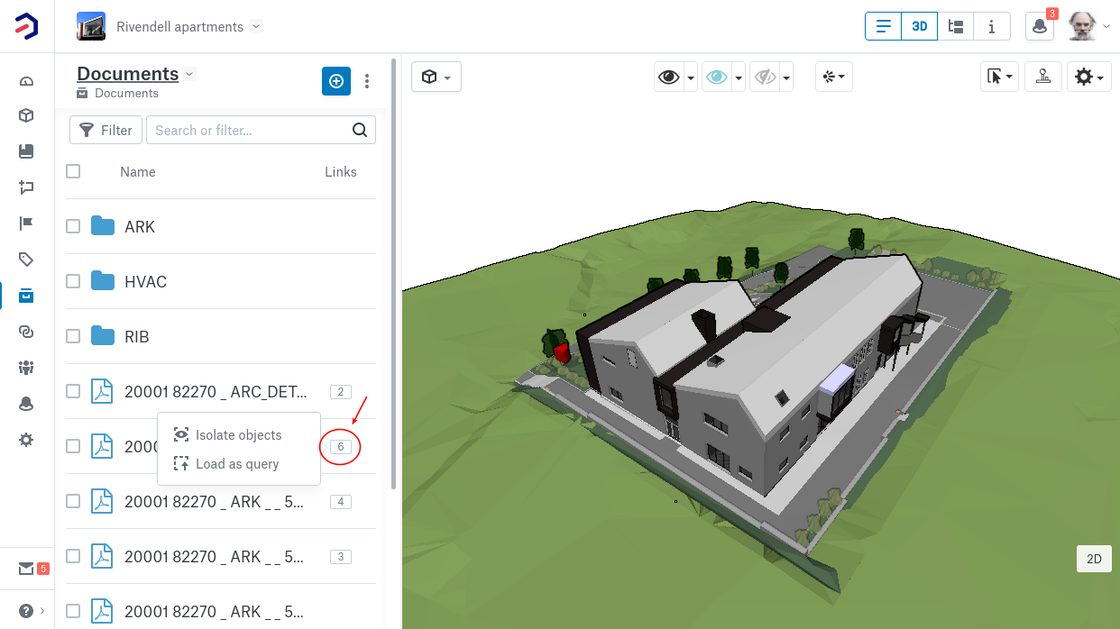Select Isolate objects from the popup menu
The height and width of the screenshot is (629, 1120).
[238, 435]
